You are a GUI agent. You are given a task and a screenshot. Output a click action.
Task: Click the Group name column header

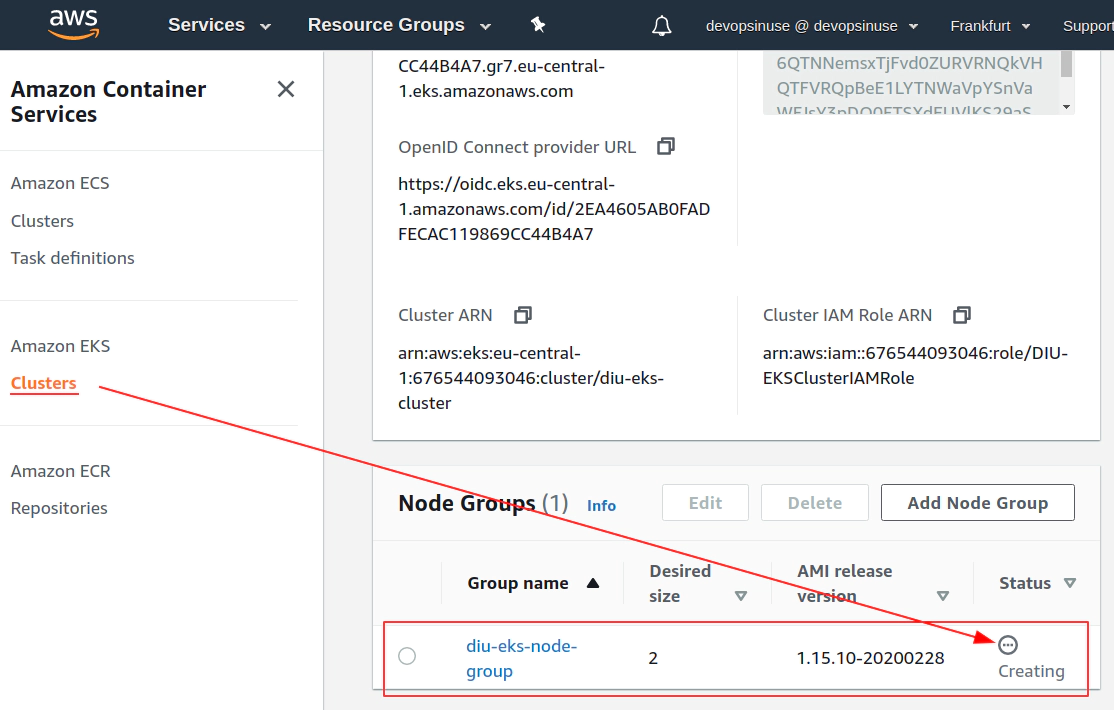518,583
